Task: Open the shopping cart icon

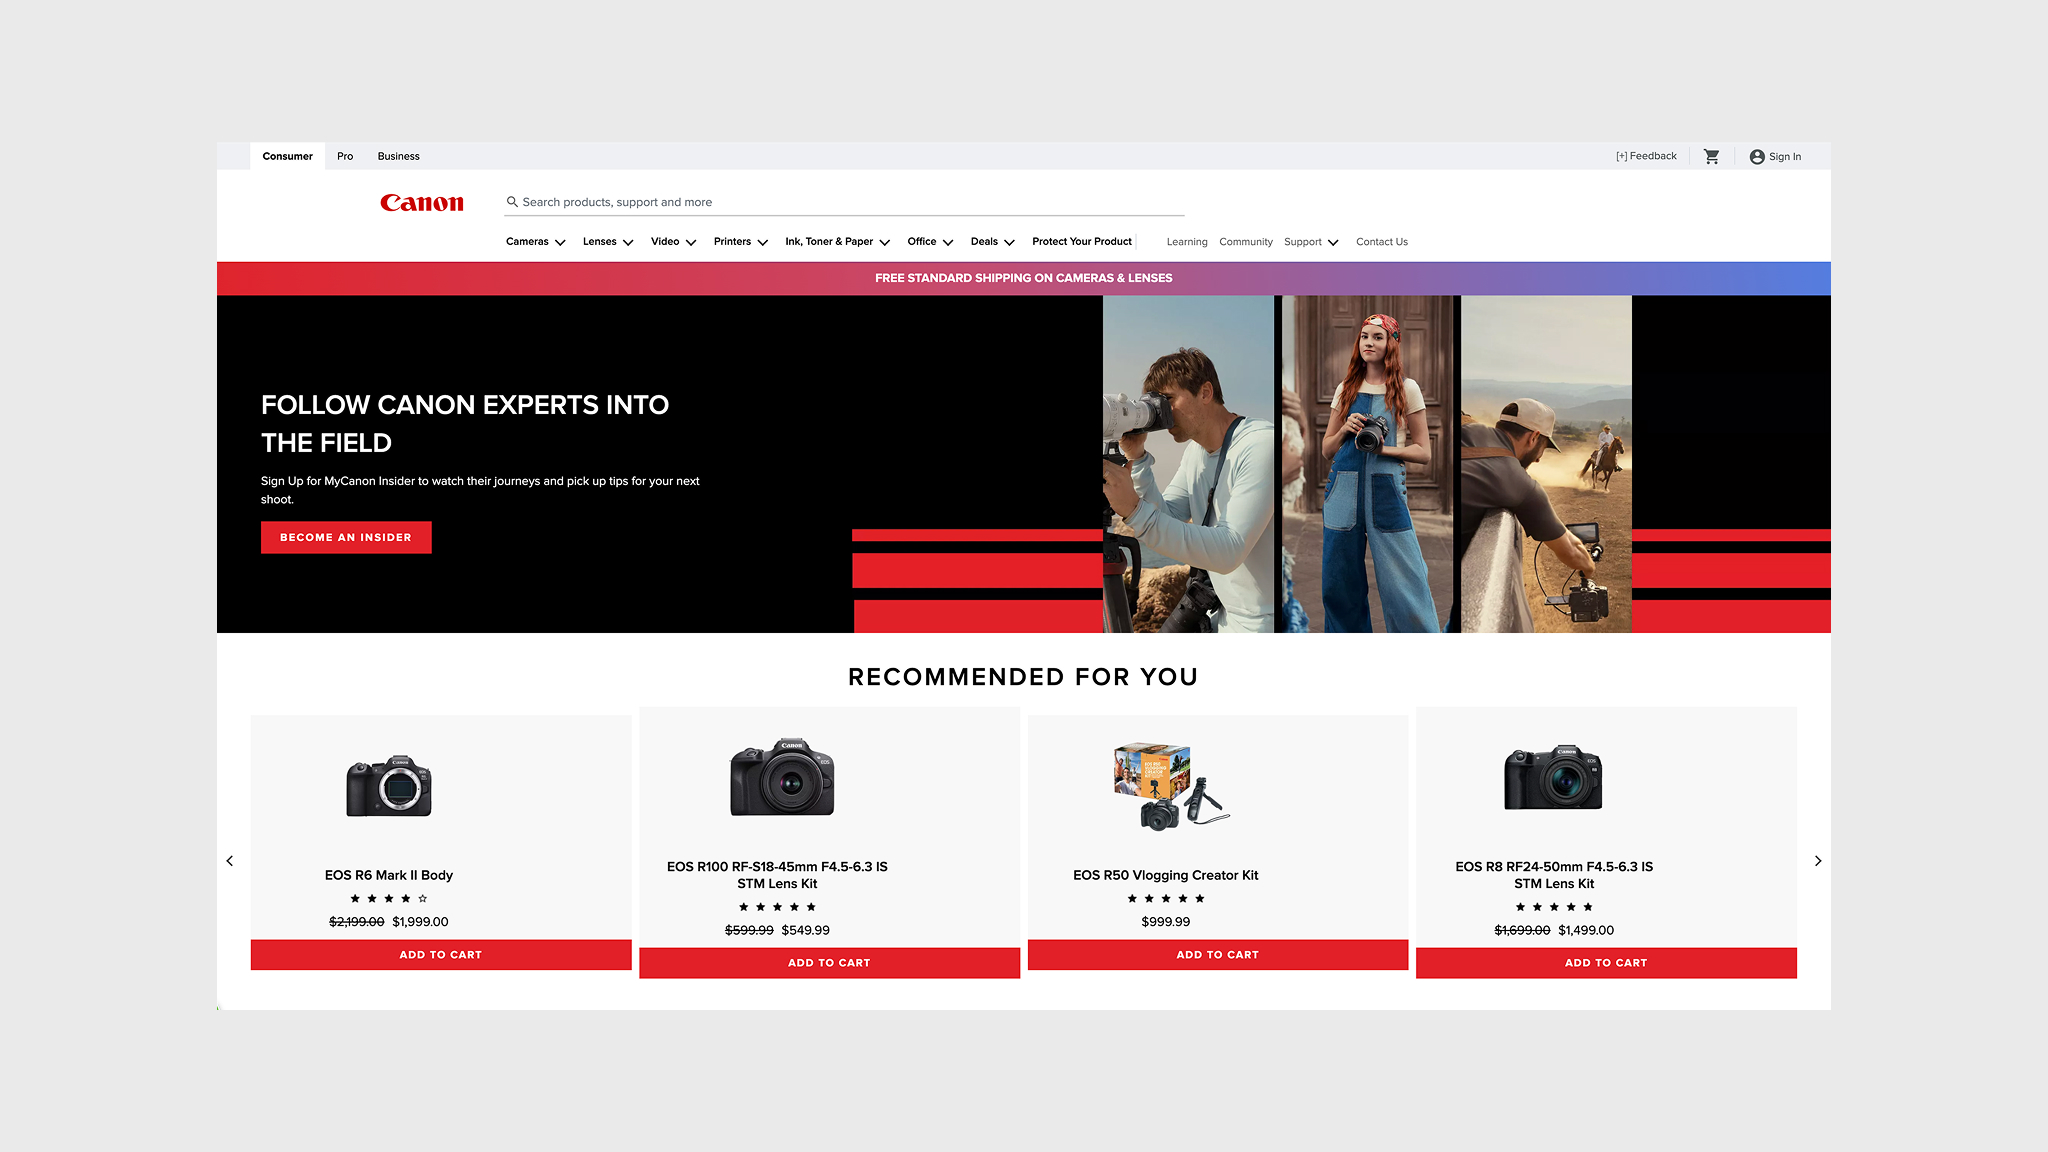Action: [x=1711, y=156]
